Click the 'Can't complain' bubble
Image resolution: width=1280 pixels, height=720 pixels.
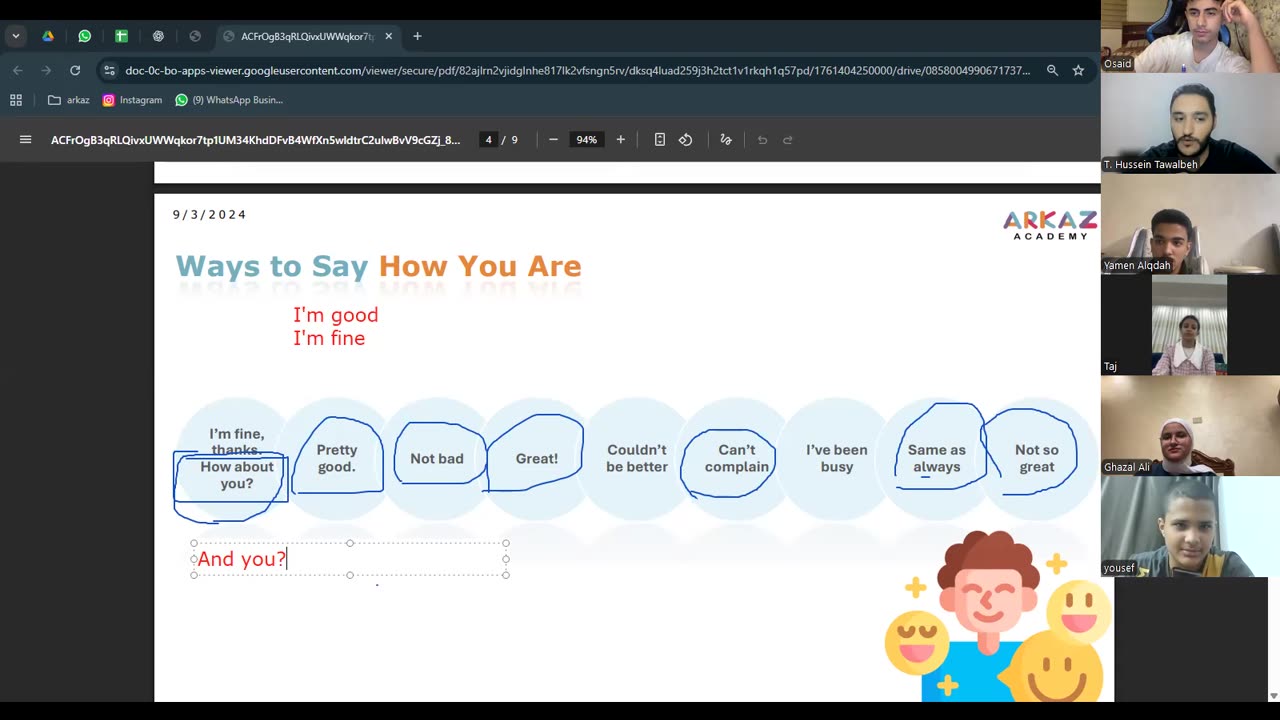tap(737, 458)
